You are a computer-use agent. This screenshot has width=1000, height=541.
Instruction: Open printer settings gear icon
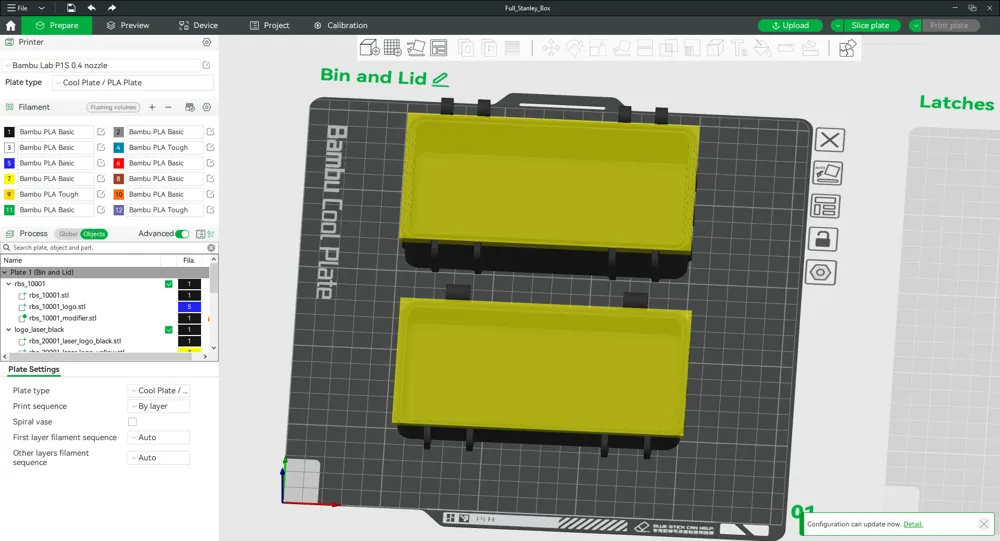207,42
